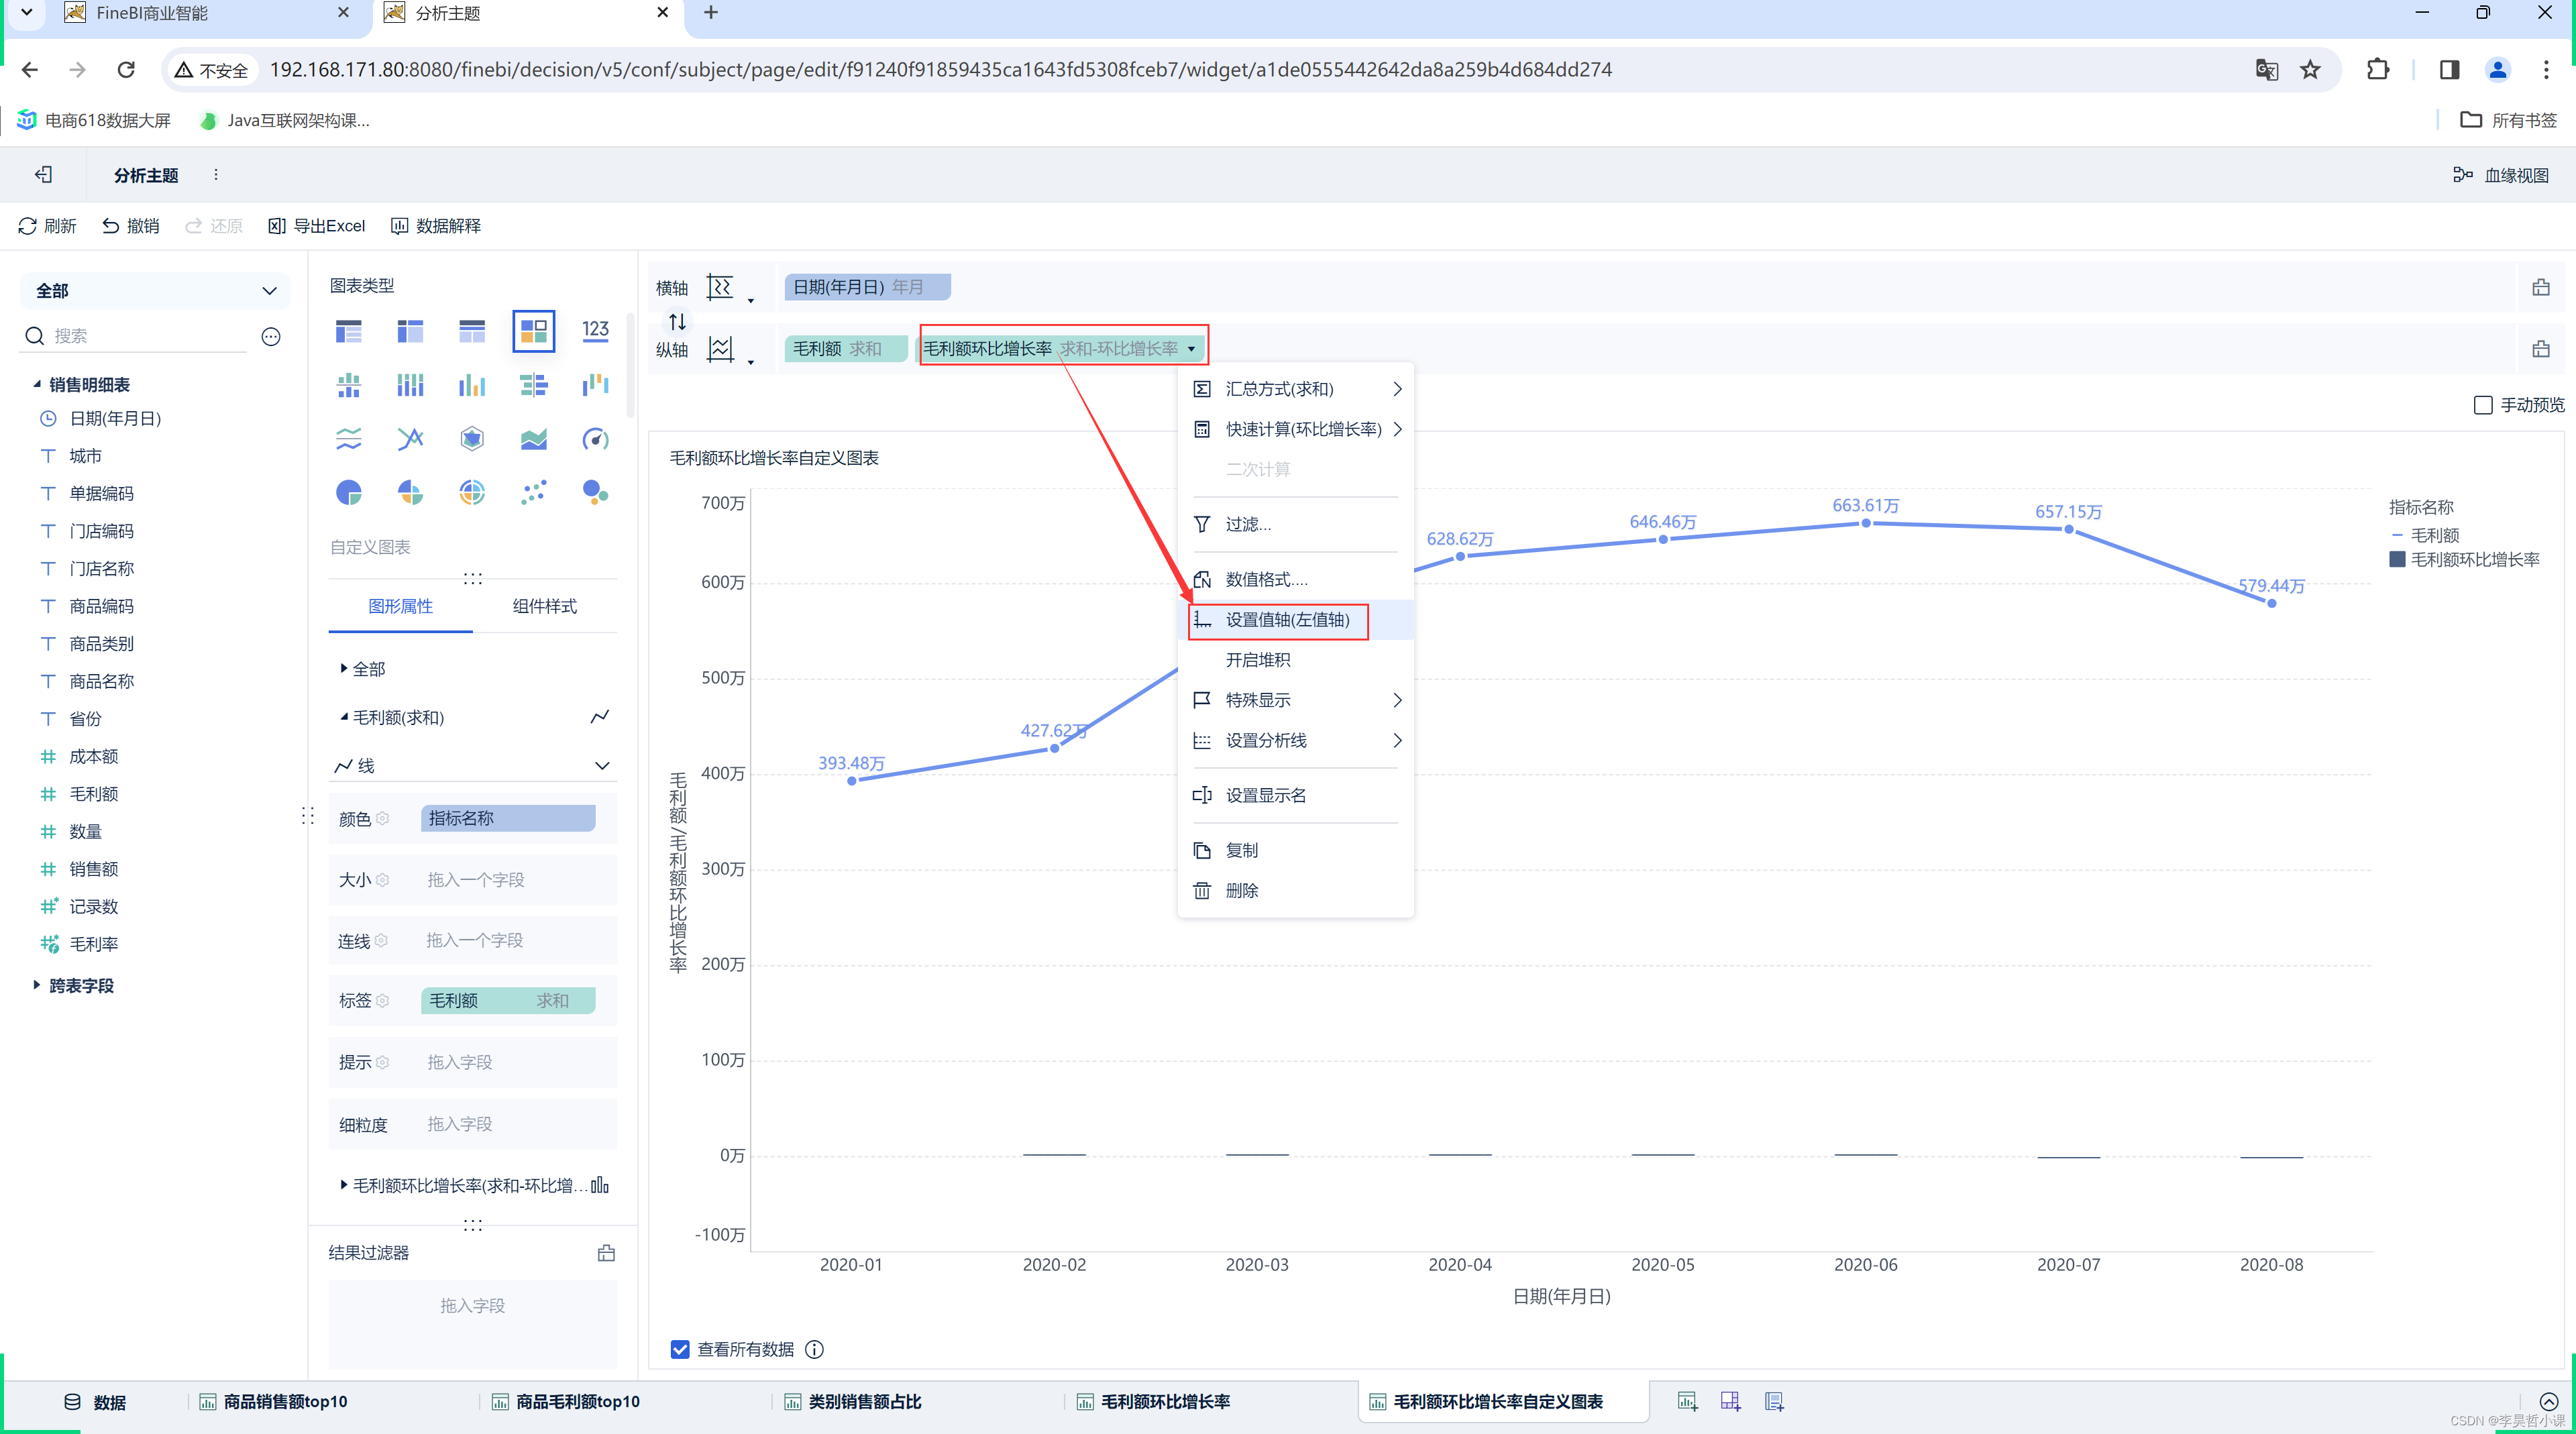
Task: Click the 数据解释 button
Action: point(436,226)
